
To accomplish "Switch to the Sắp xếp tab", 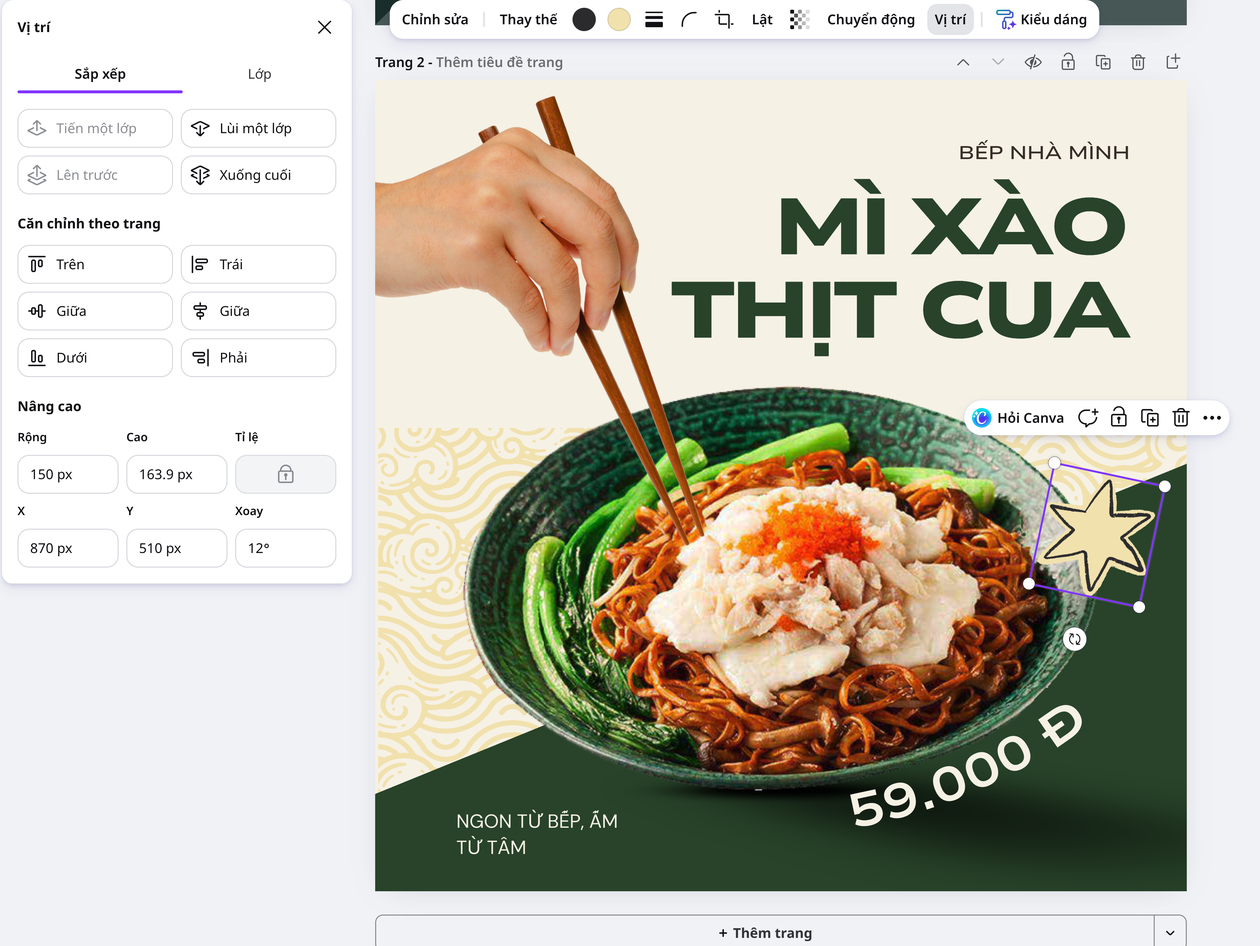I will [100, 74].
